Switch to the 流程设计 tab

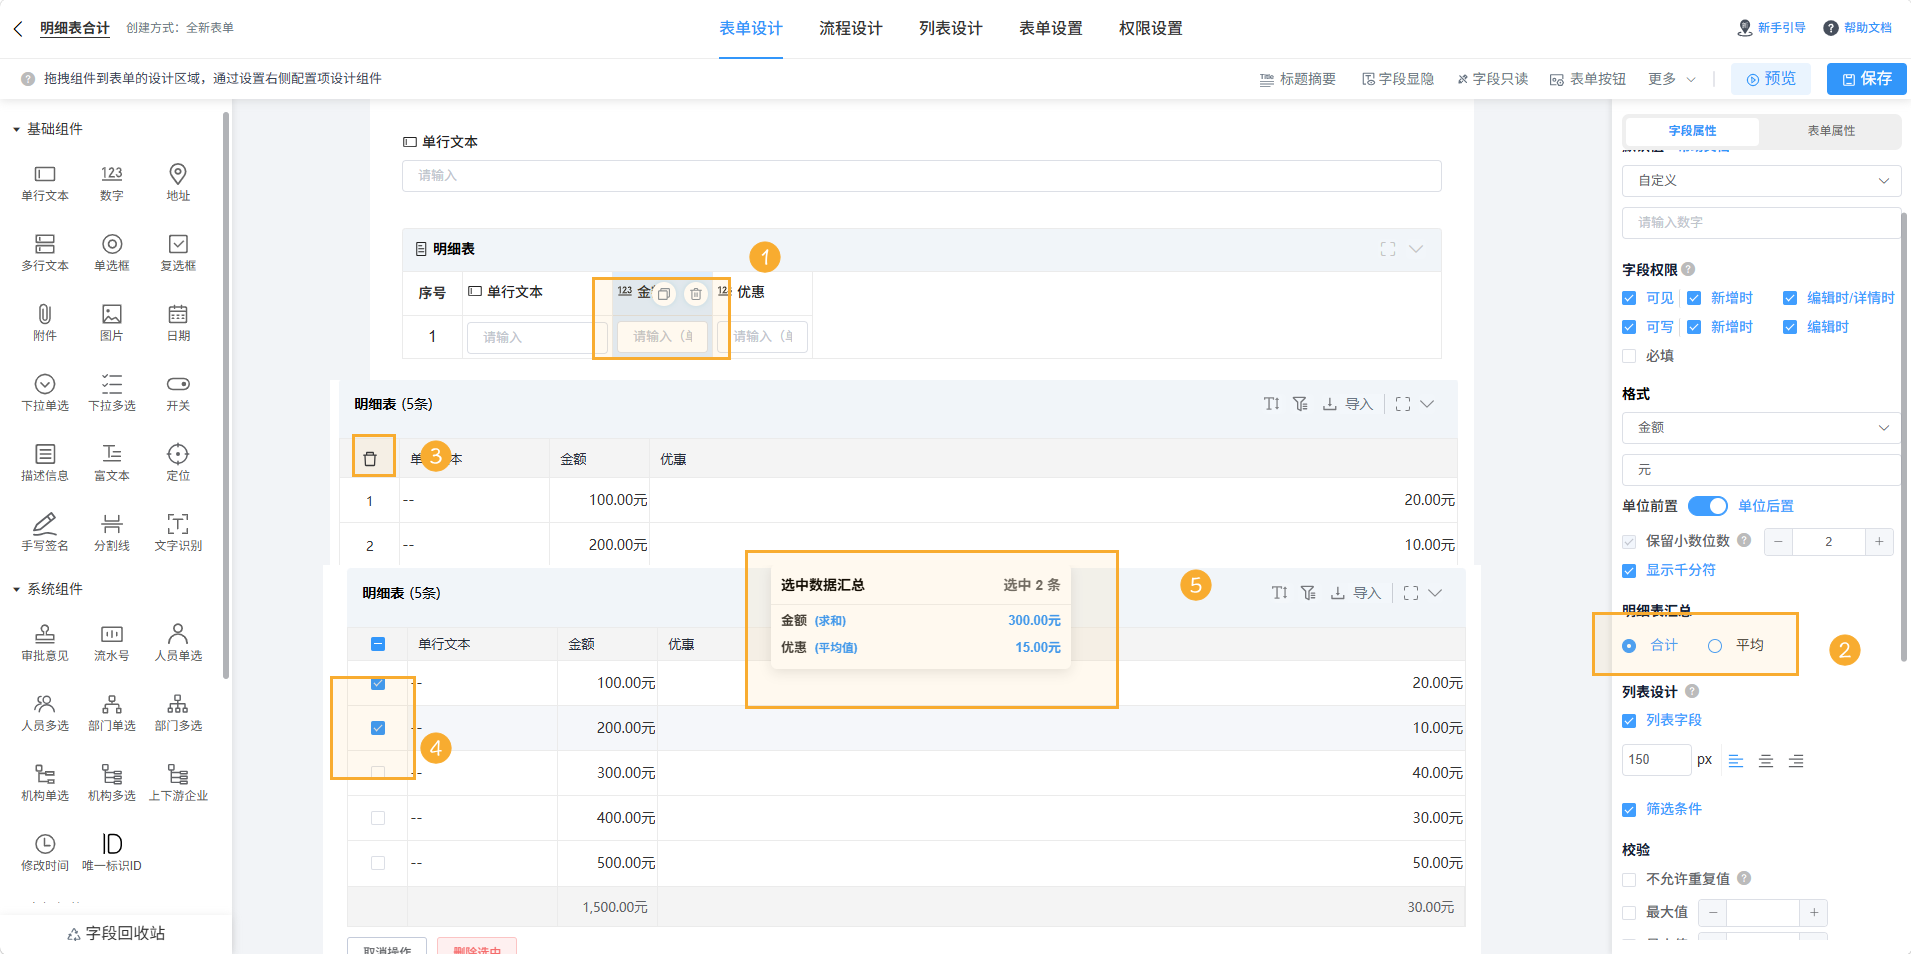tap(851, 29)
